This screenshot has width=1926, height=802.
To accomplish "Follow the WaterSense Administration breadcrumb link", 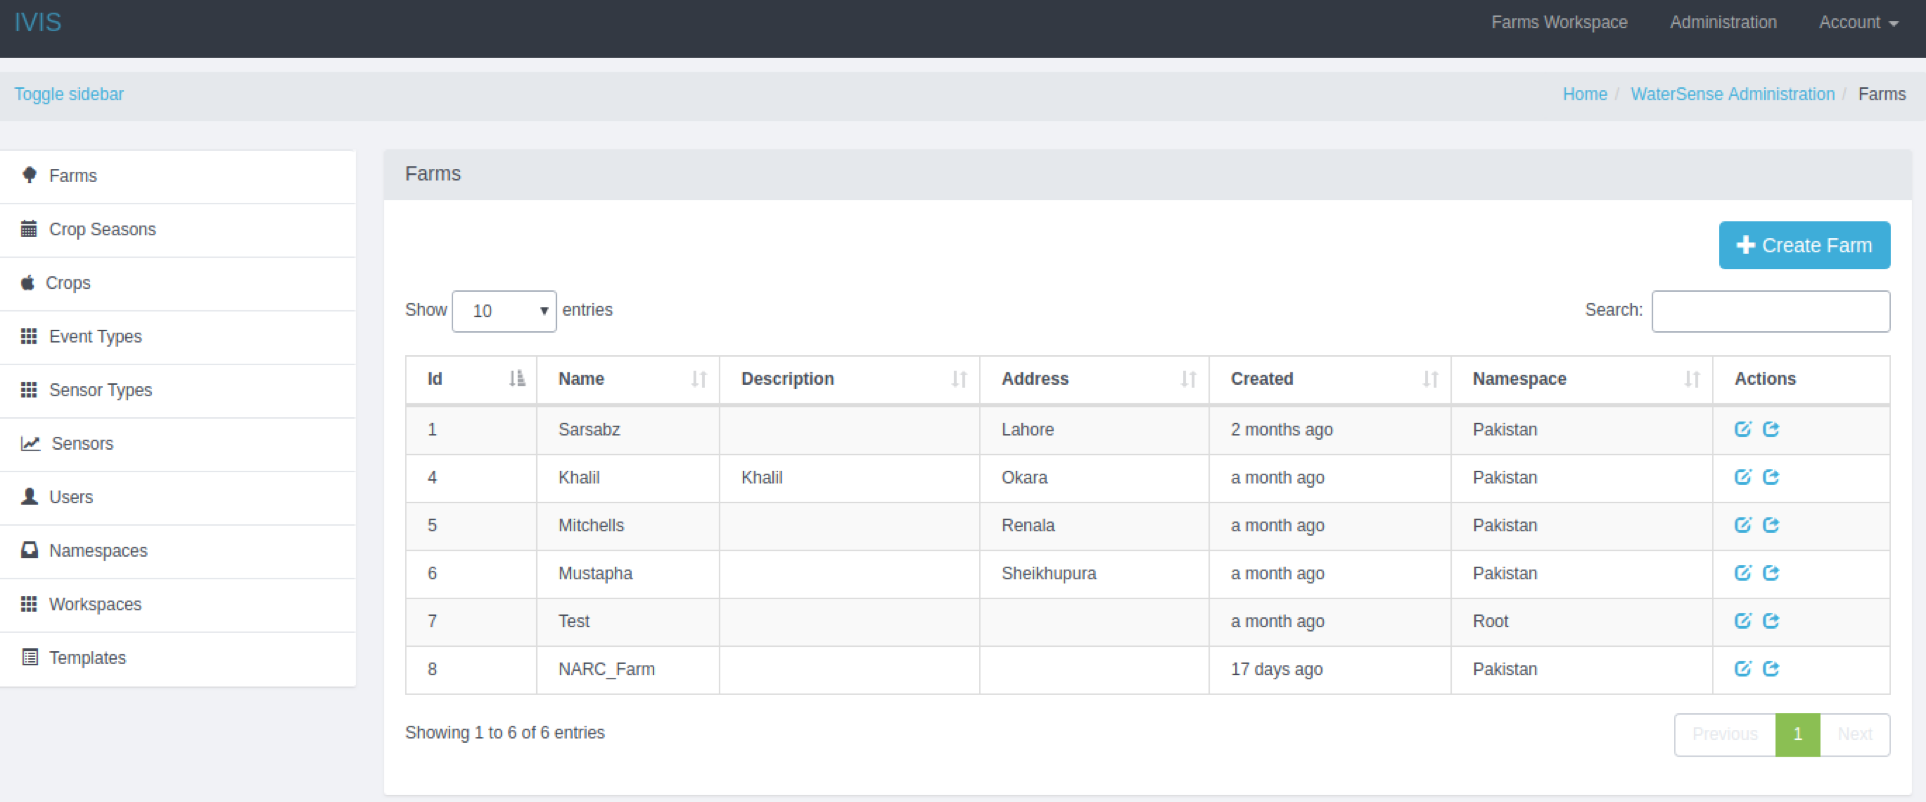I will [x=1732, y=94].
